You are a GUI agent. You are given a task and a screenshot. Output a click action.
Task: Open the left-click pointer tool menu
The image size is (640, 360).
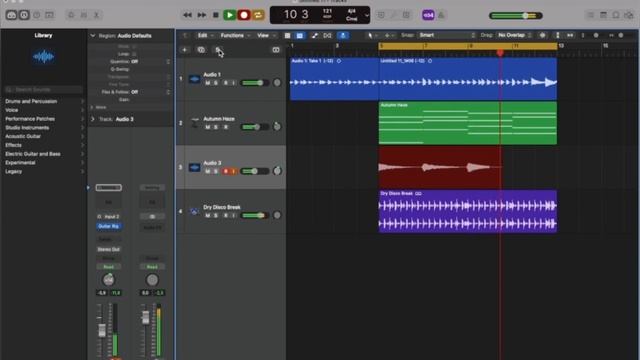click(x=371, y=36)
